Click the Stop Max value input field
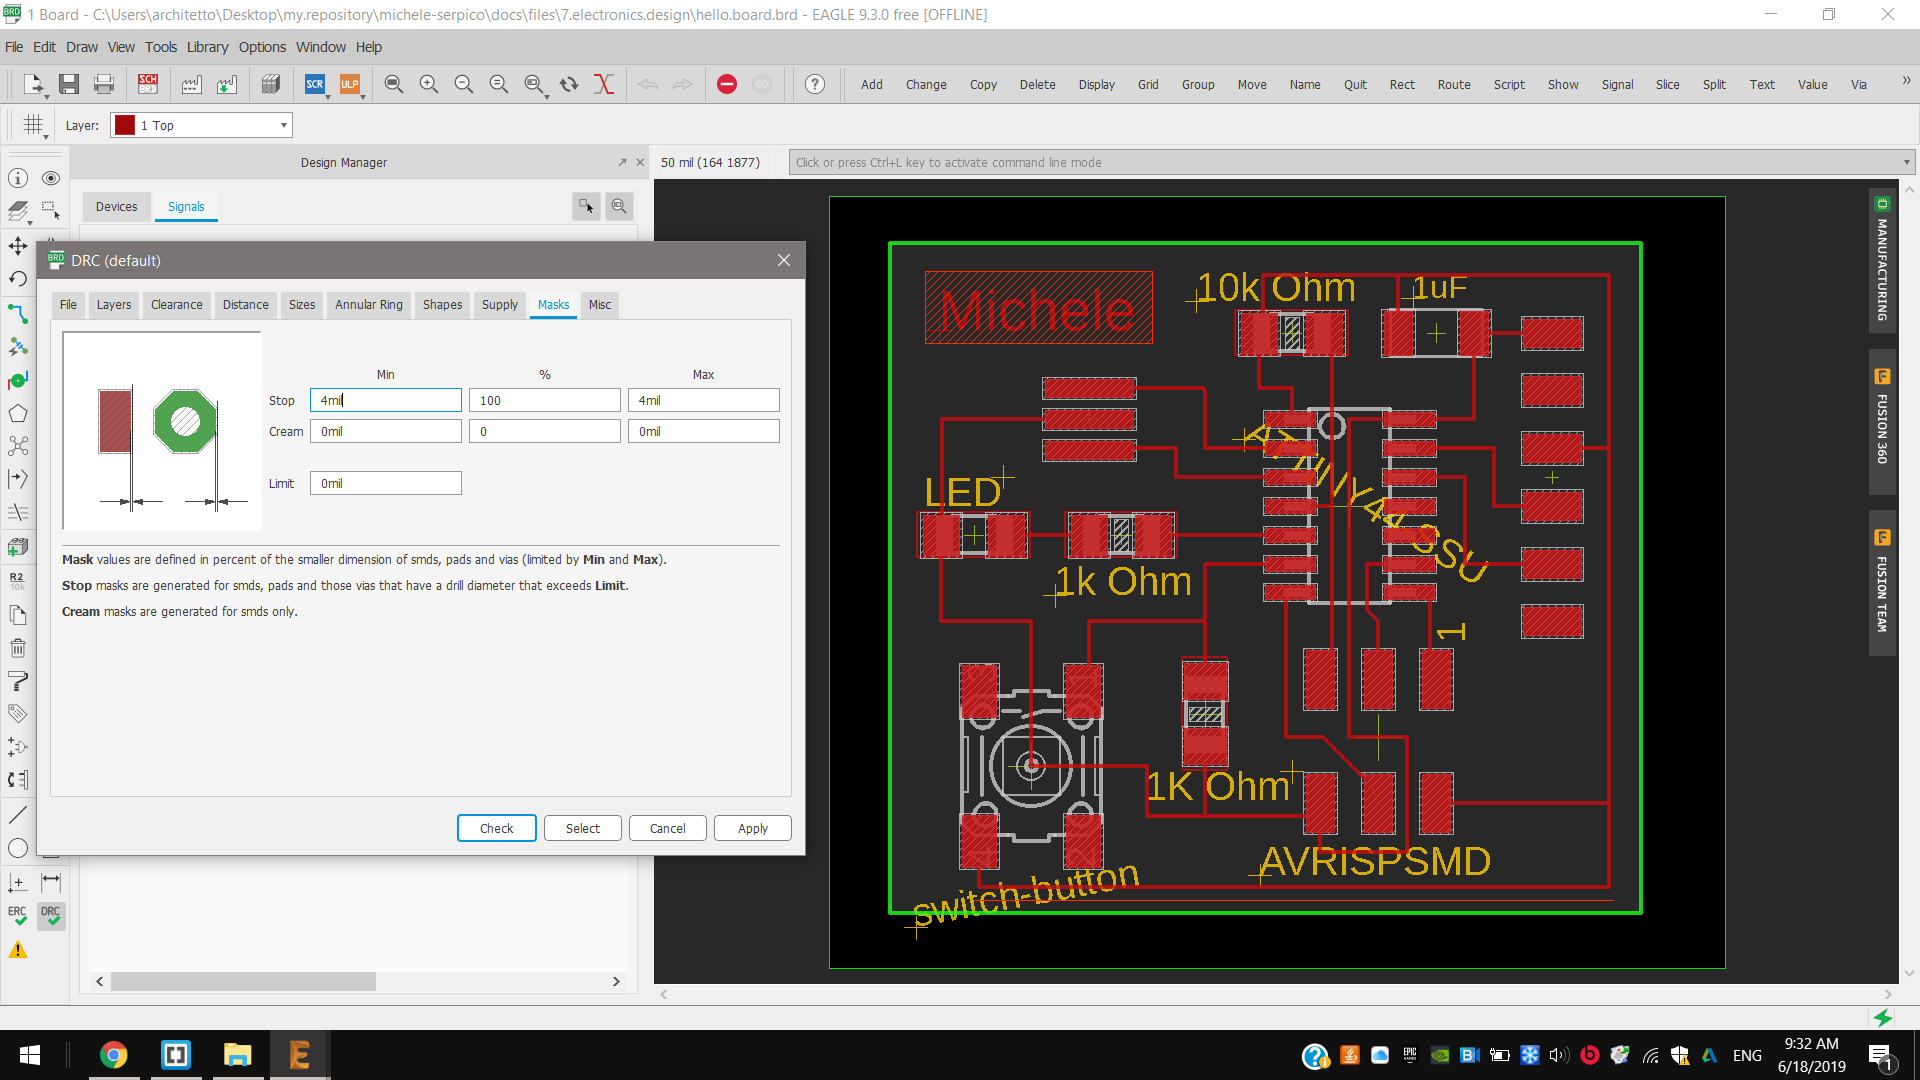 (703, 400)
